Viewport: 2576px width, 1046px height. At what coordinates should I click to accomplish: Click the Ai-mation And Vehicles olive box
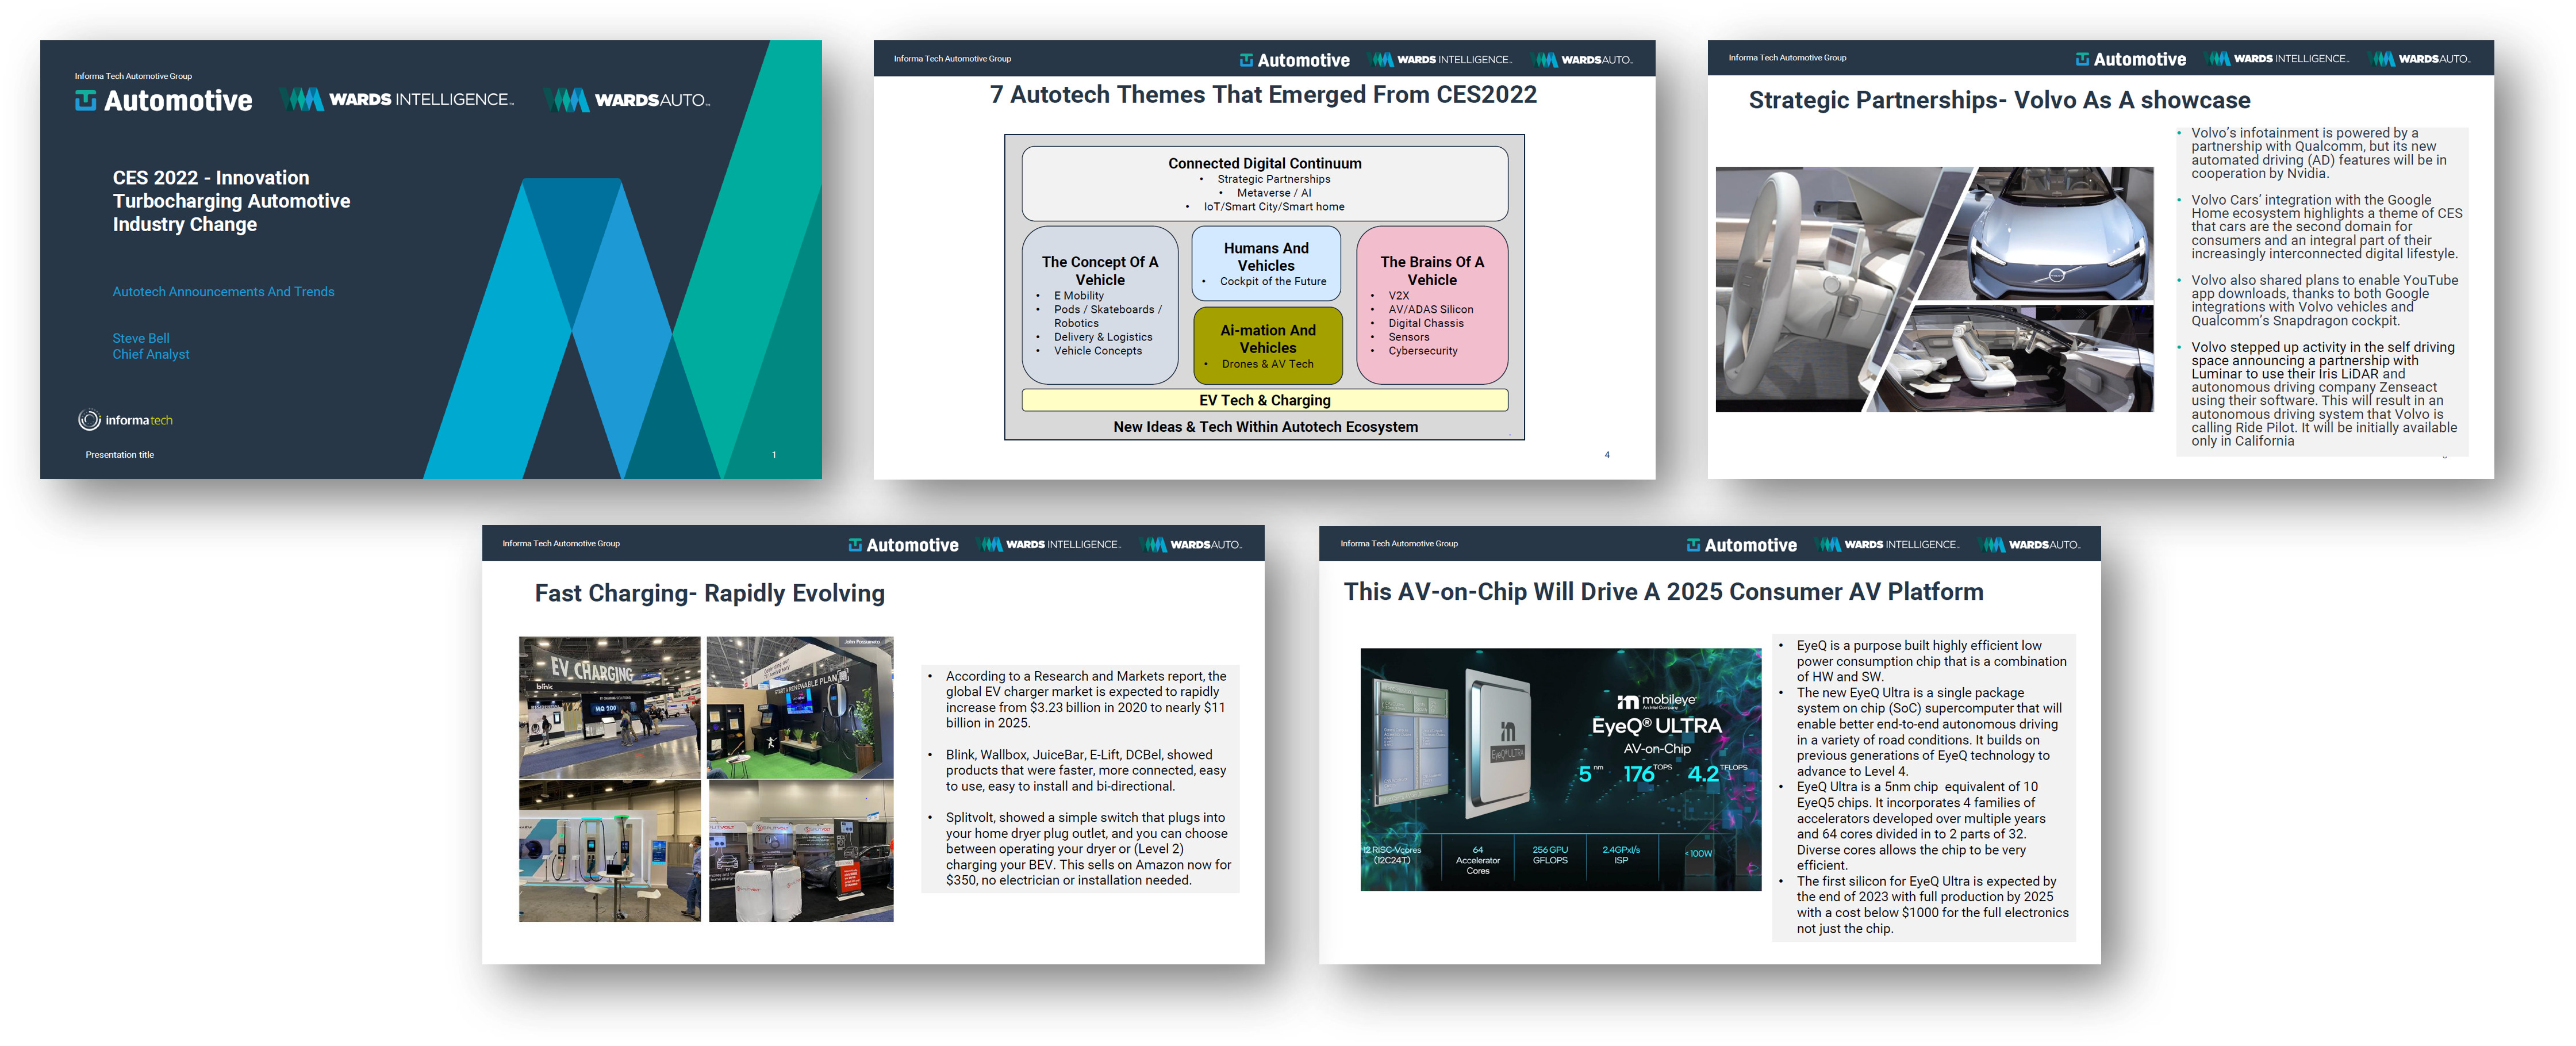[1267, 346]
